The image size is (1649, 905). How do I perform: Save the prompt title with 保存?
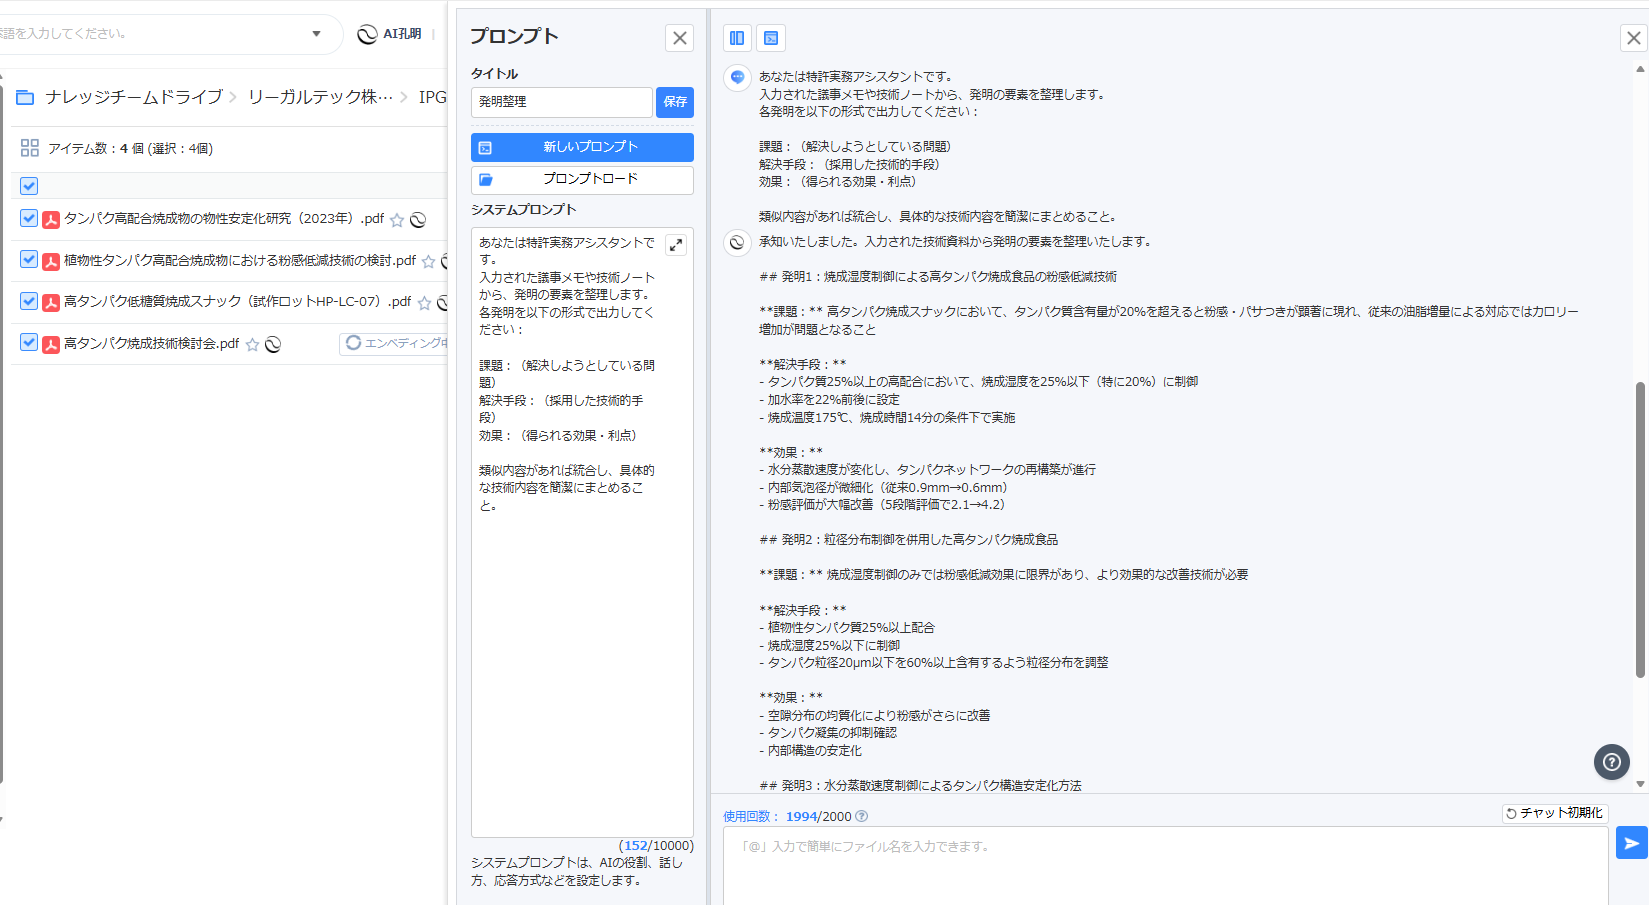[675, 102]
